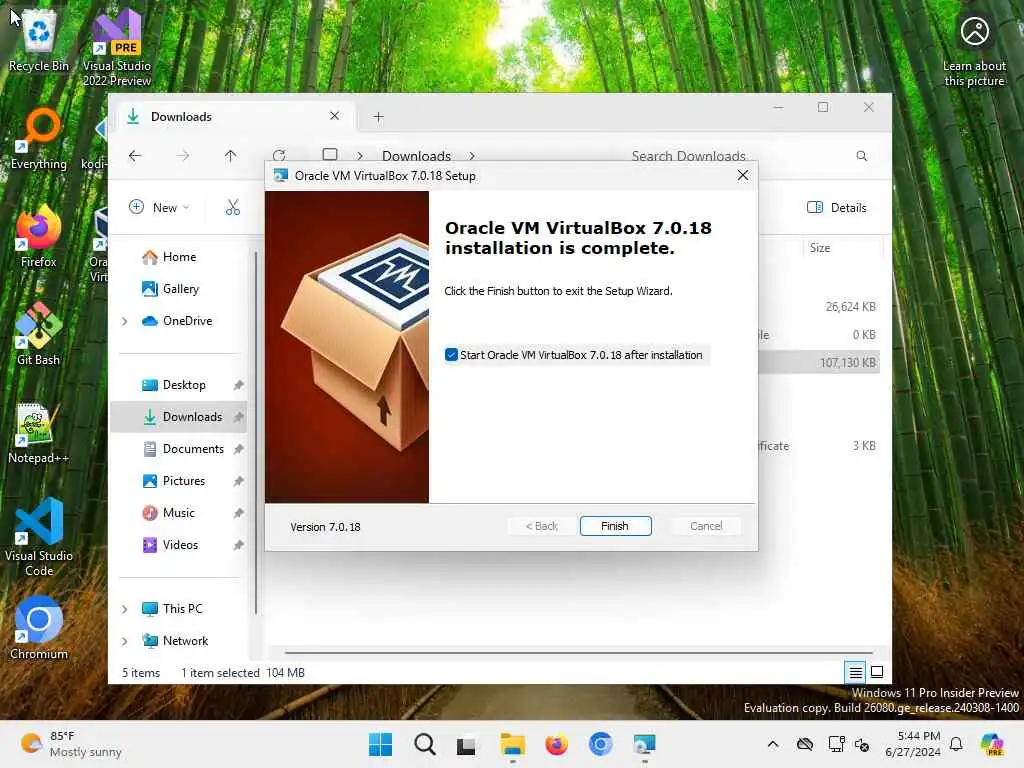Viewport: 1024px width, 768px height.
Task: Click the greyed Back button in Setup
Action: tap(541, 526)
